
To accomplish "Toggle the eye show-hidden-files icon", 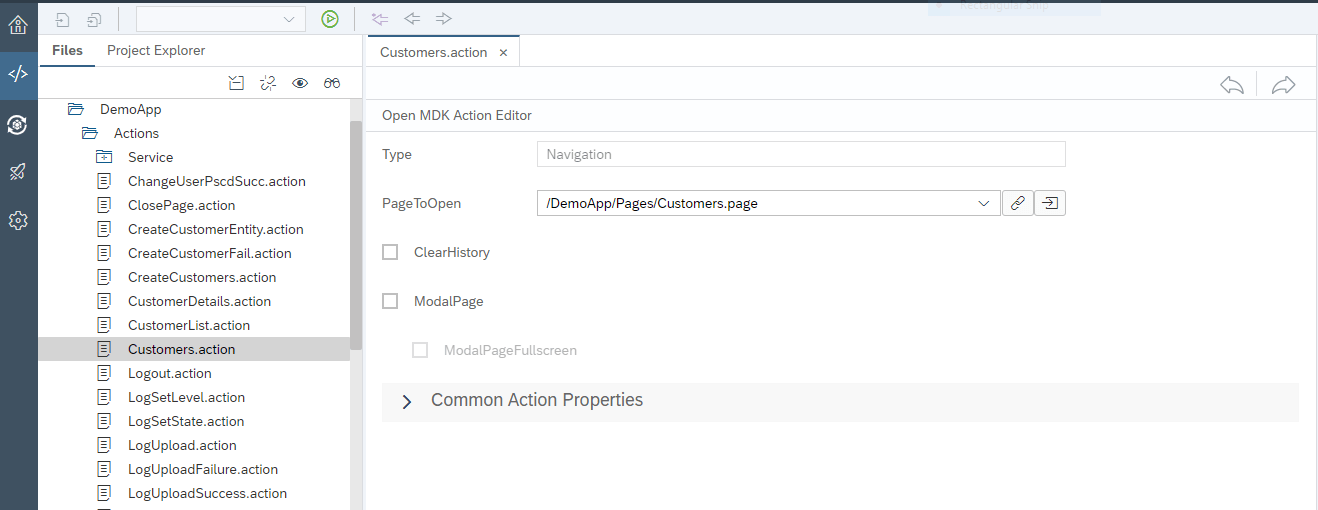I will [x=300, y=84].
